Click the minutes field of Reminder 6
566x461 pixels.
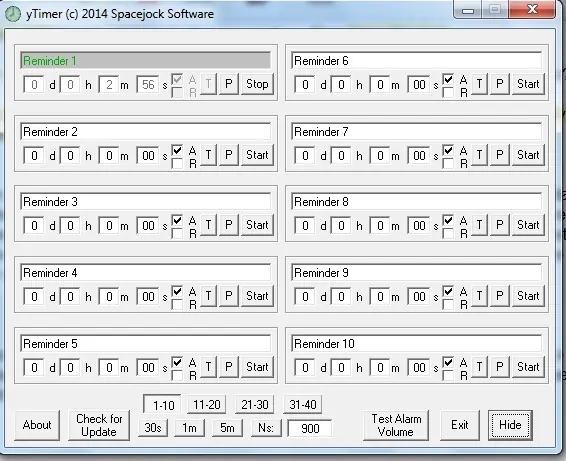coord(380,85)
